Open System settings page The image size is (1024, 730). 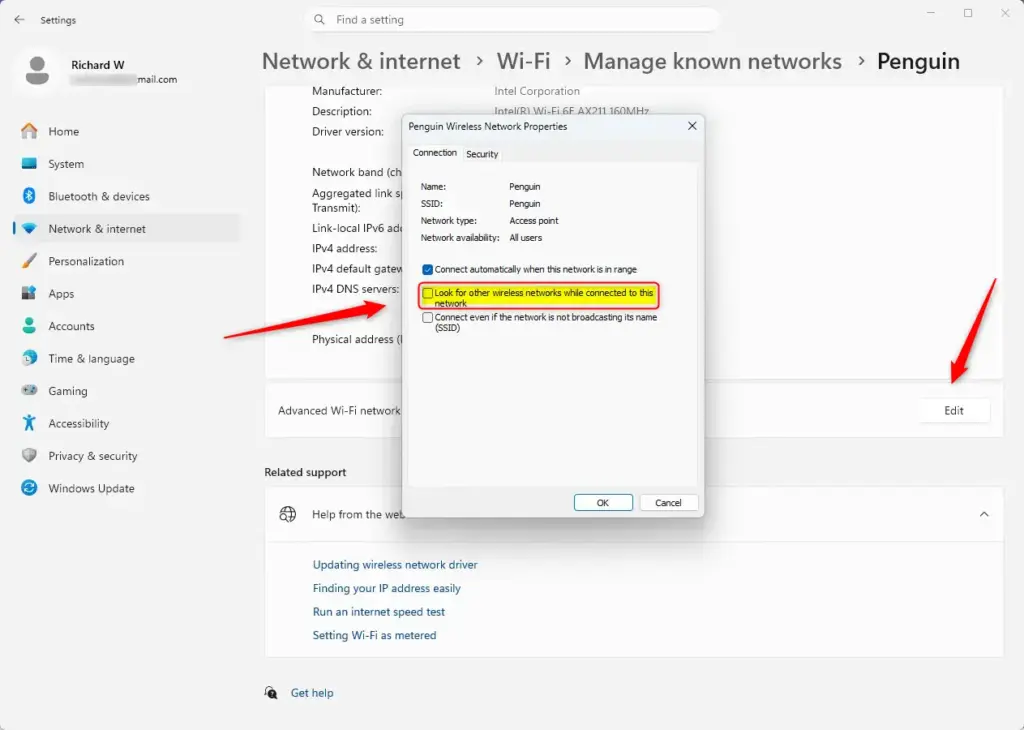pyautogui.click(x=127, y=164)
